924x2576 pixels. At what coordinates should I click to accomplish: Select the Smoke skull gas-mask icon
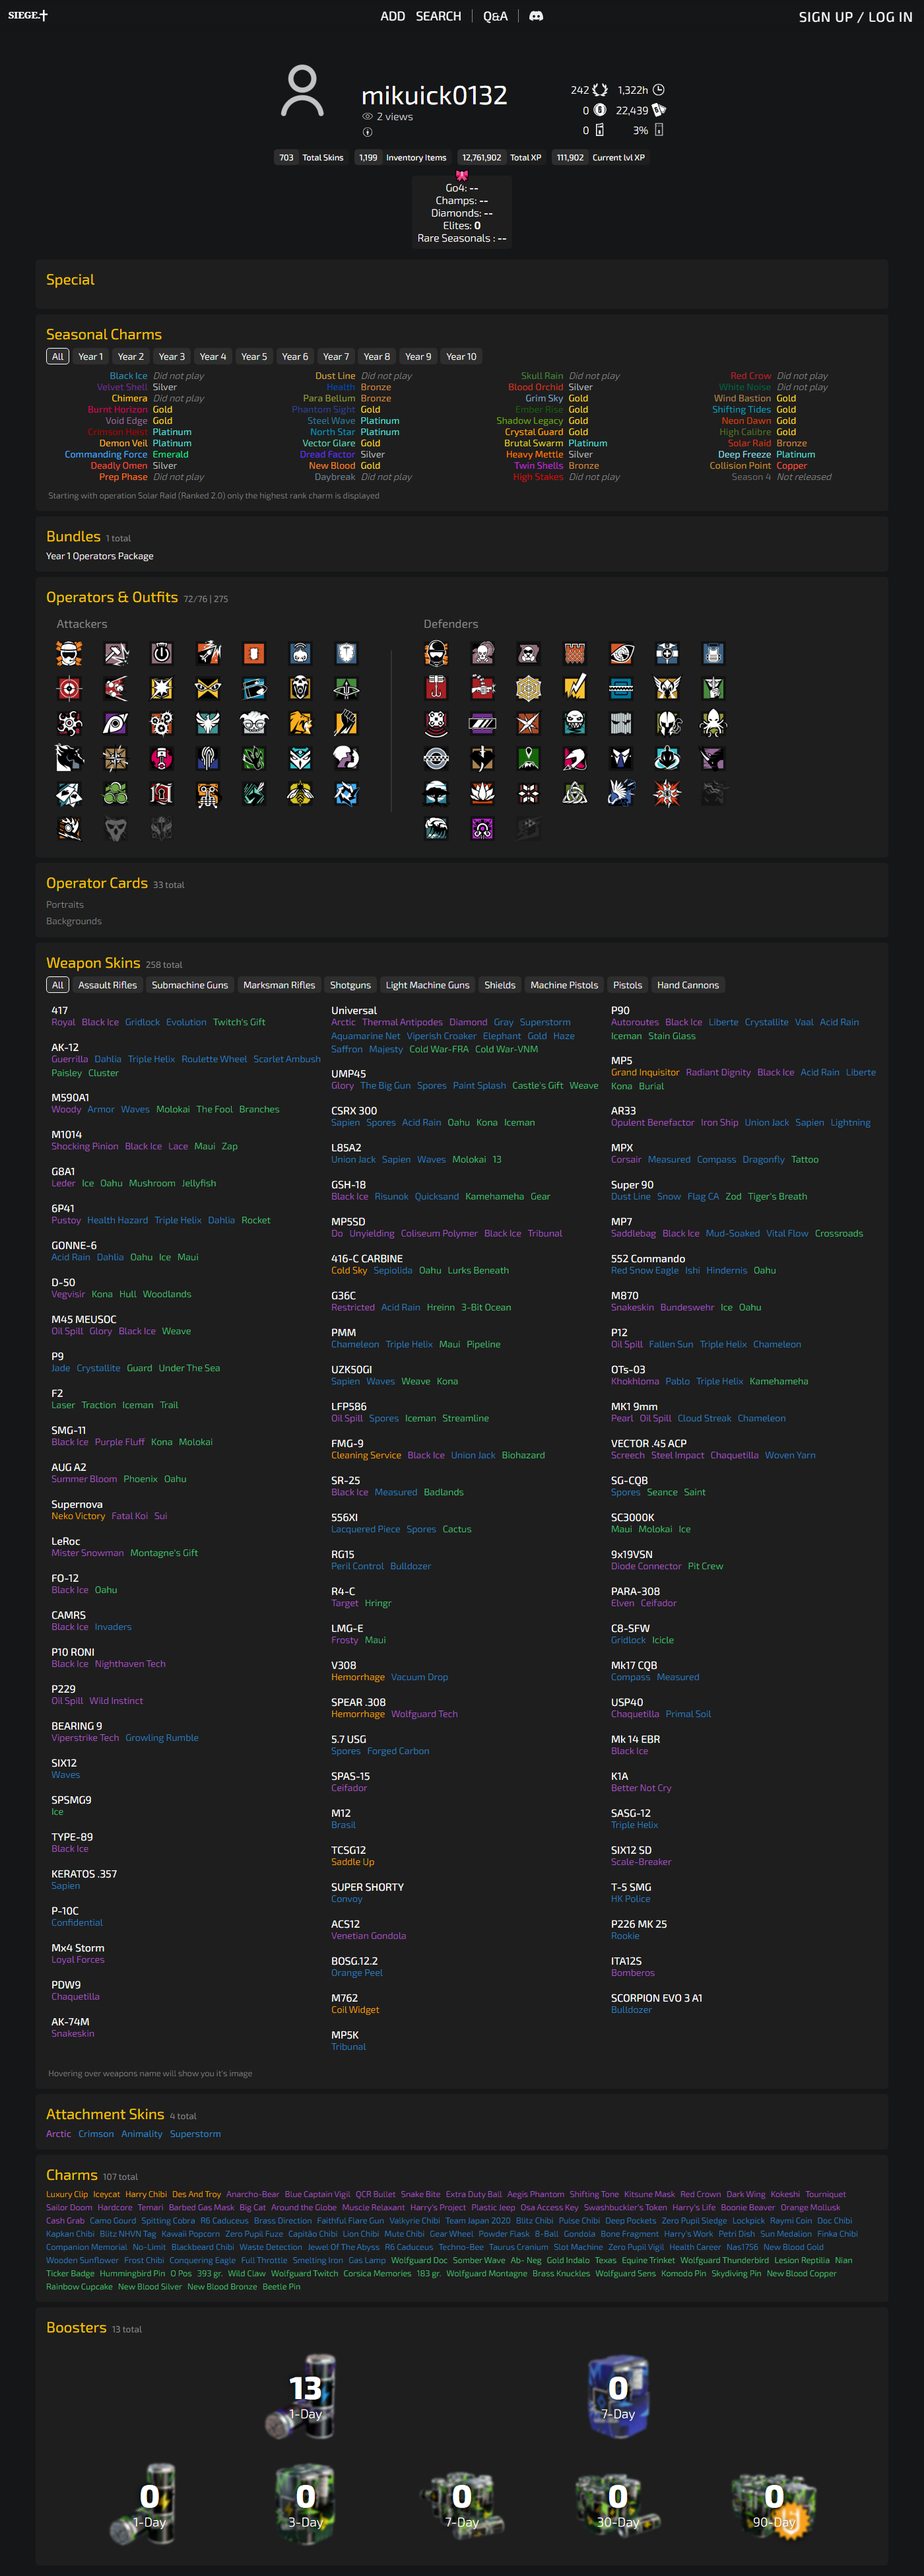(x=482, y=654)
